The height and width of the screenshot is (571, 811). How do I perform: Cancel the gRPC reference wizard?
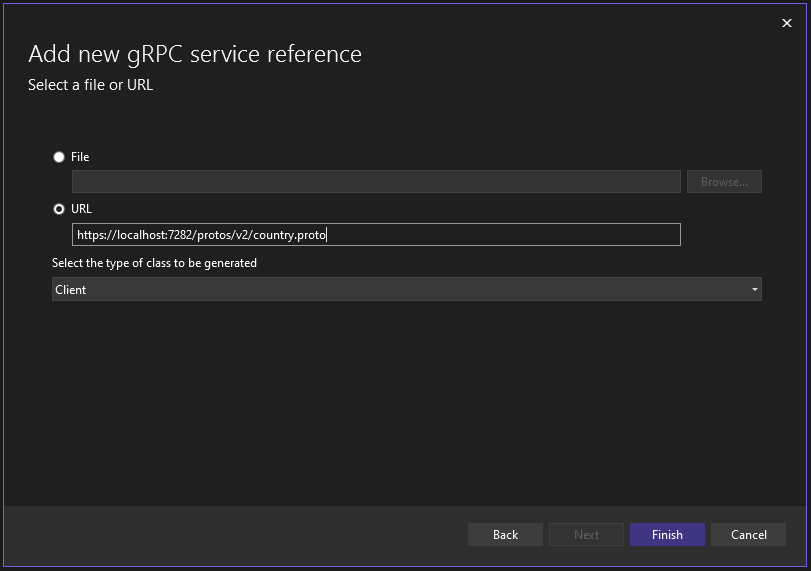pos(748,535)
